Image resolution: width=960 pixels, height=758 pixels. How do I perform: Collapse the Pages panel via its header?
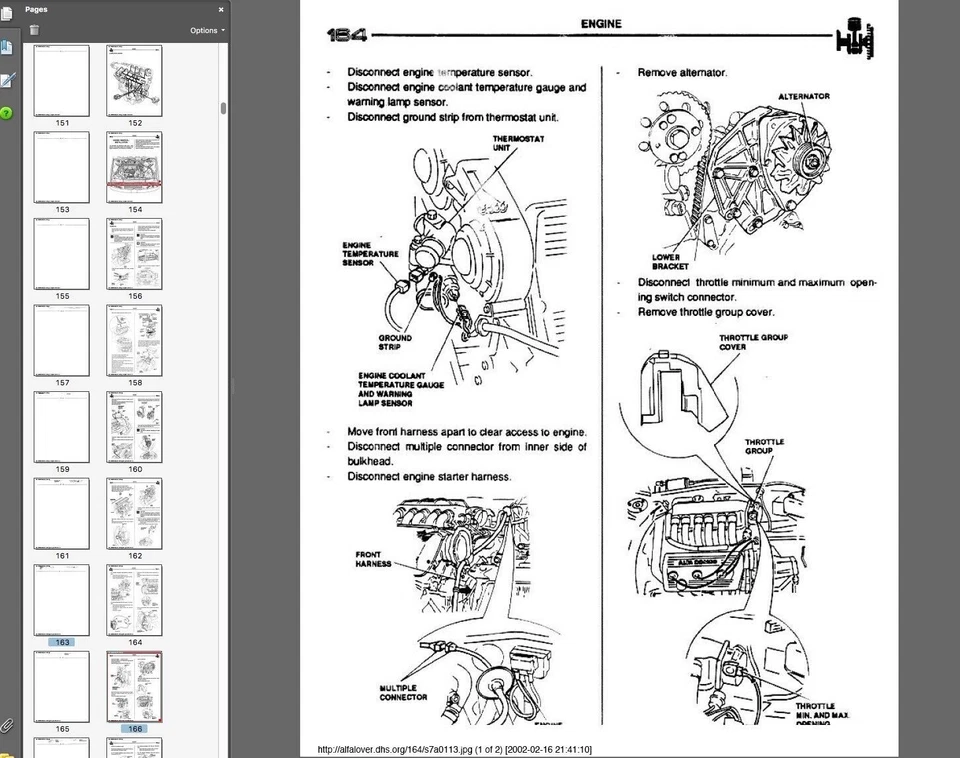coord(220,9)
